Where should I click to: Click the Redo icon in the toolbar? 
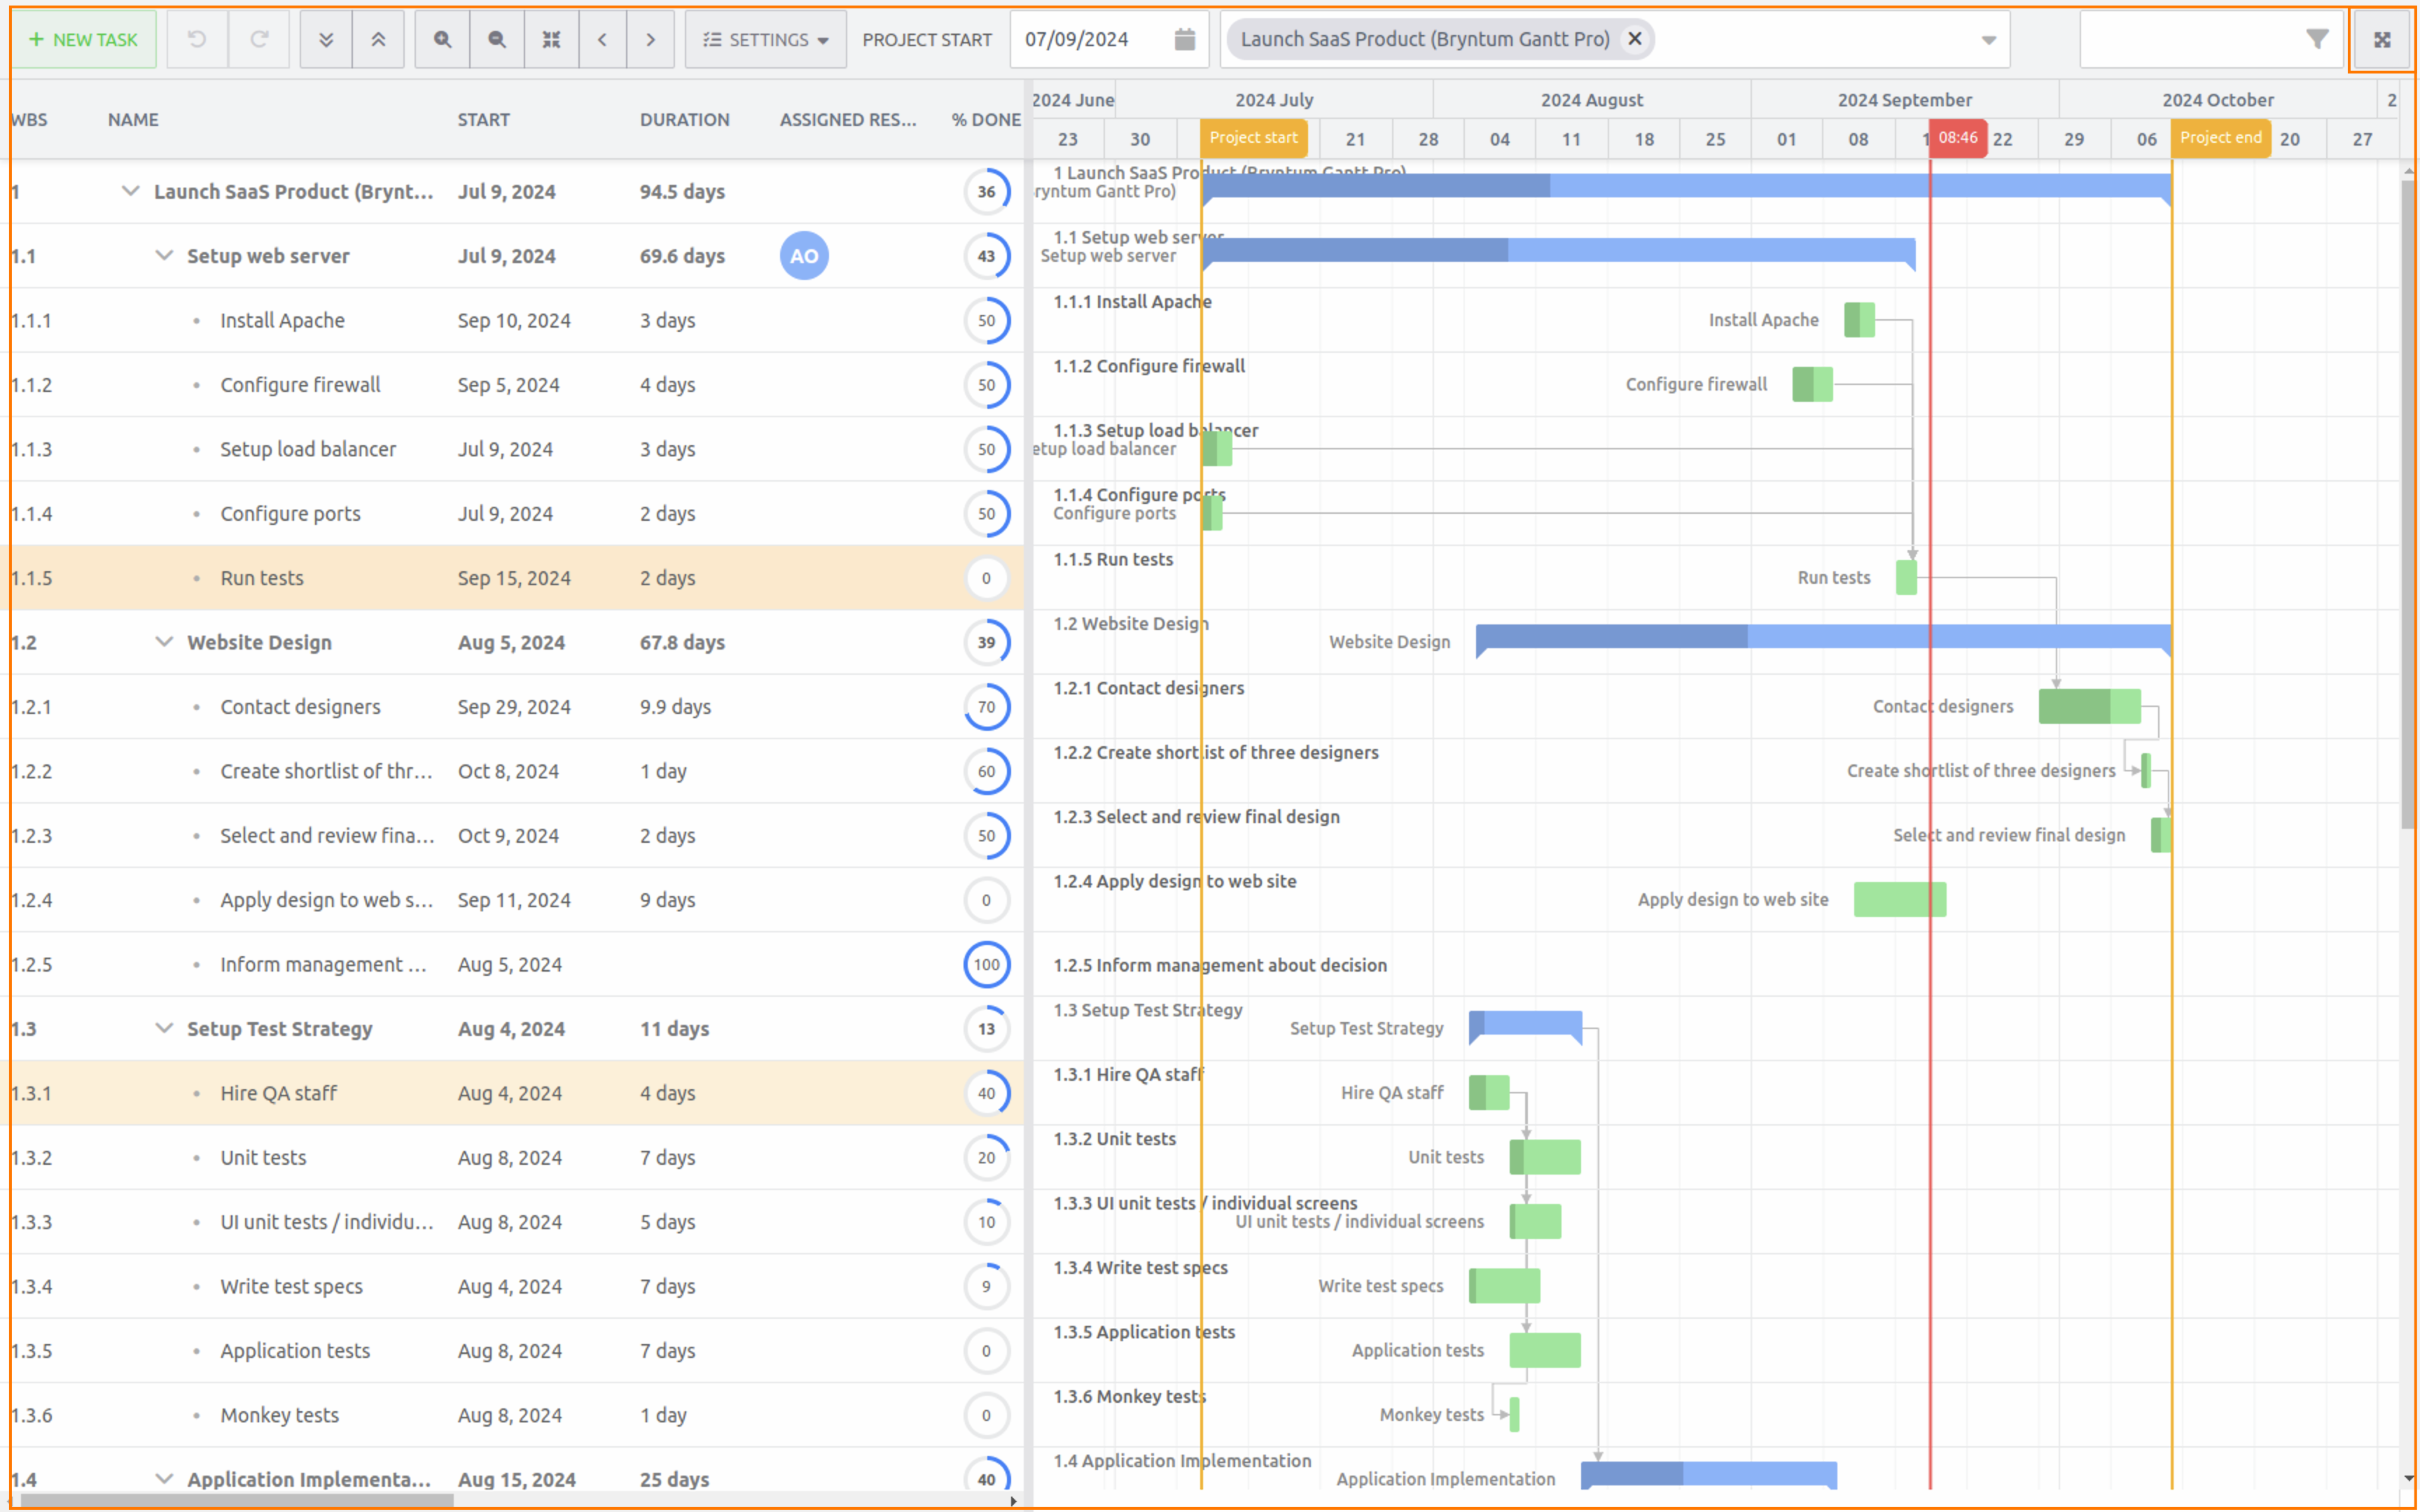pyautogui.click(x=259, y=39)
